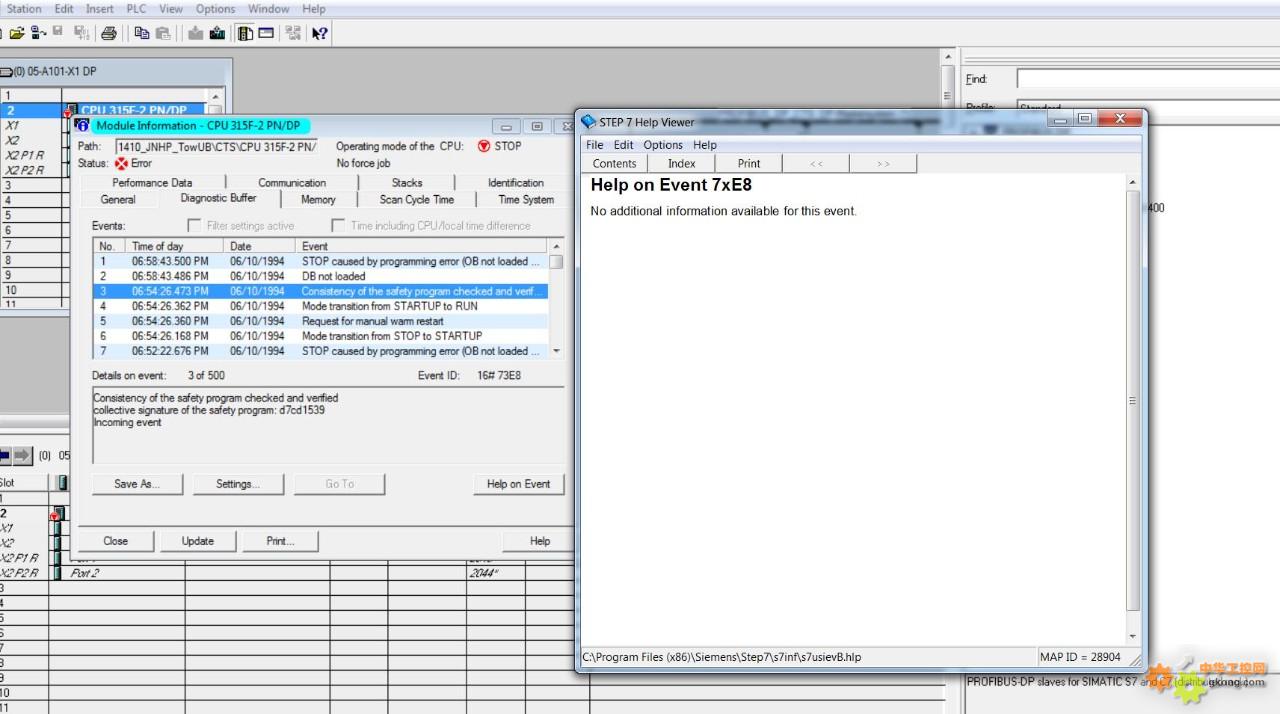Image resolution: width=1280 pixels, height=714 pixels.
Task: Click the STEP 7 Help Viewer title icon
Action: click(x=588, y=122)
